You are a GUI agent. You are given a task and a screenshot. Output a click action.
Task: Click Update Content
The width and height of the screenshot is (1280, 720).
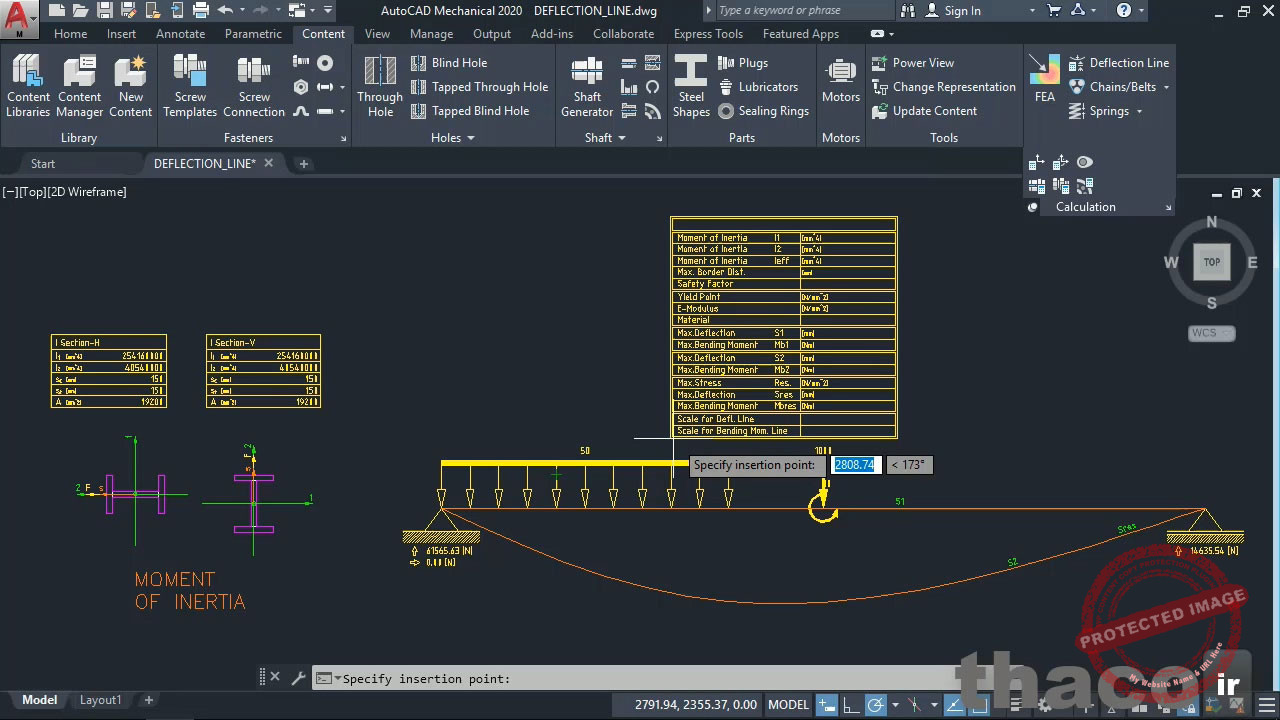[924, 111]
